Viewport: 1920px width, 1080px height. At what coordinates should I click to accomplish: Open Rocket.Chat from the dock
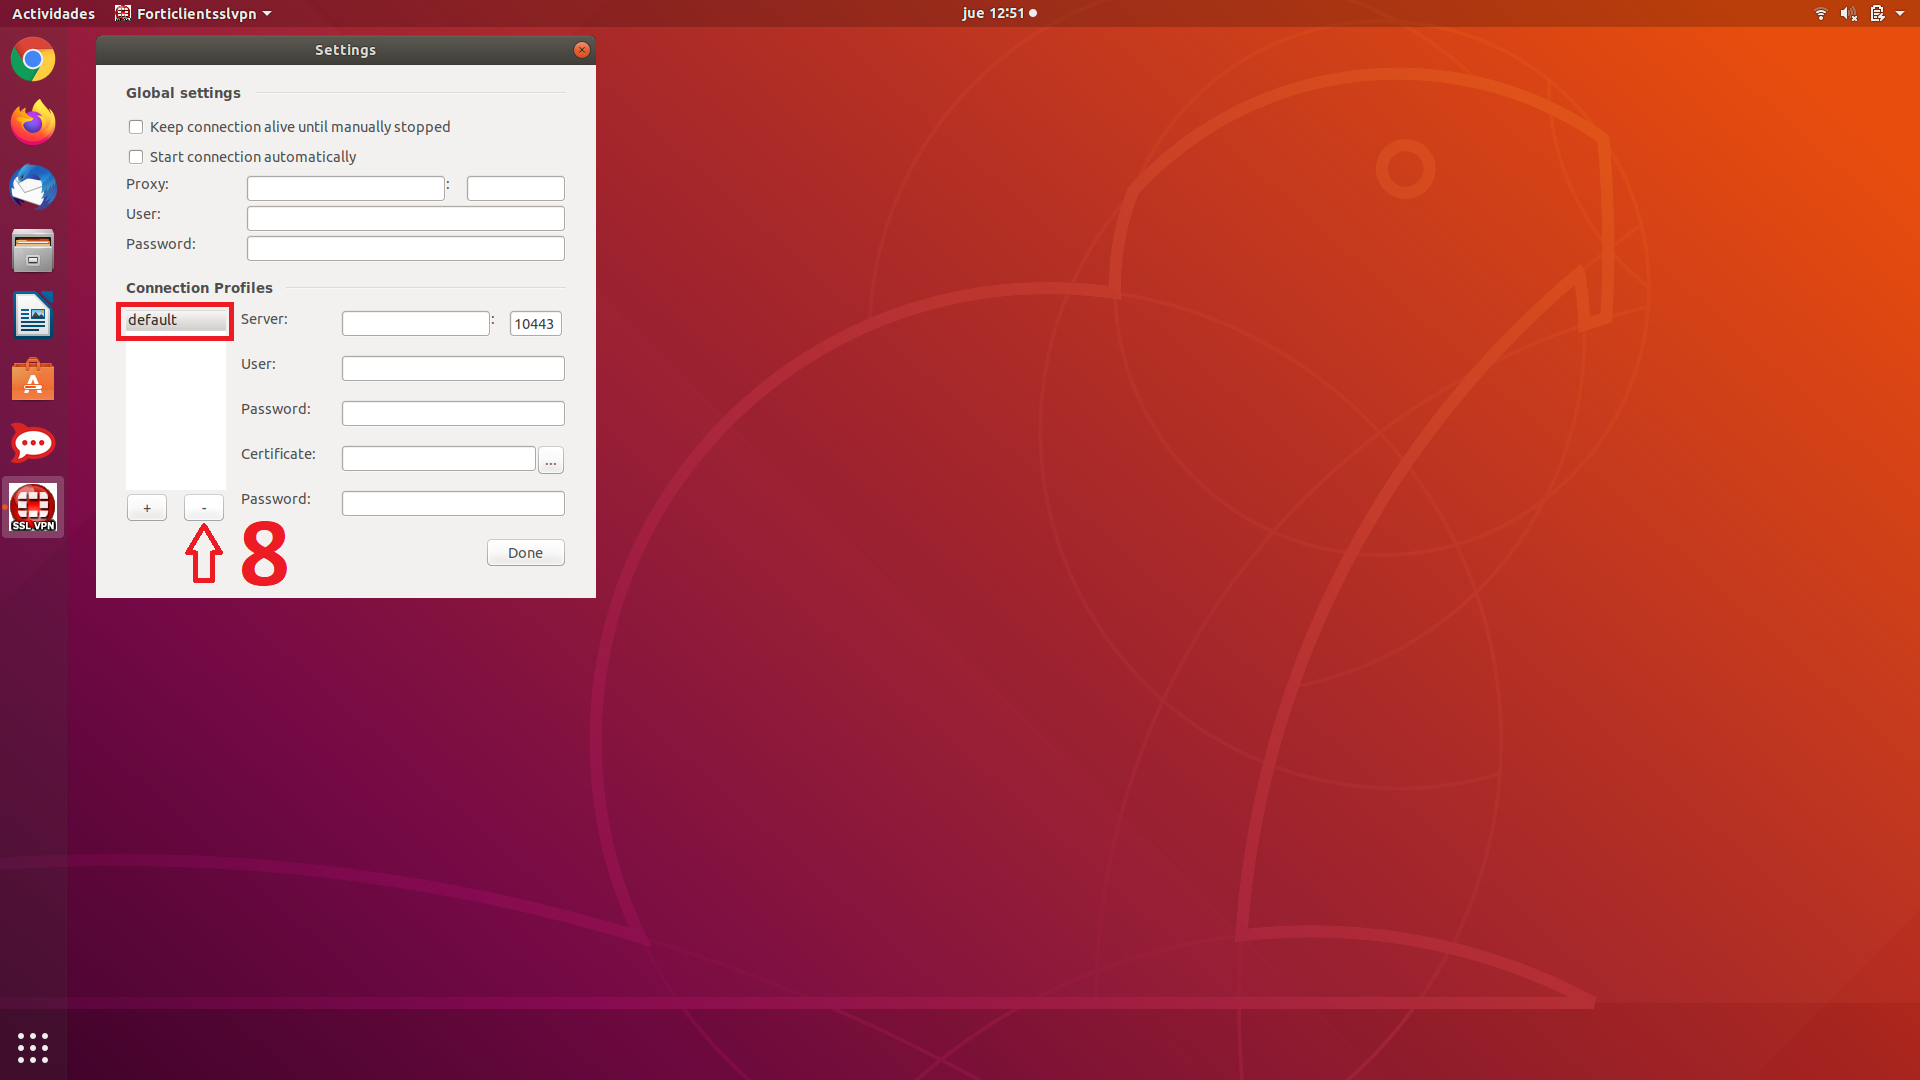[x=33, y=443]
